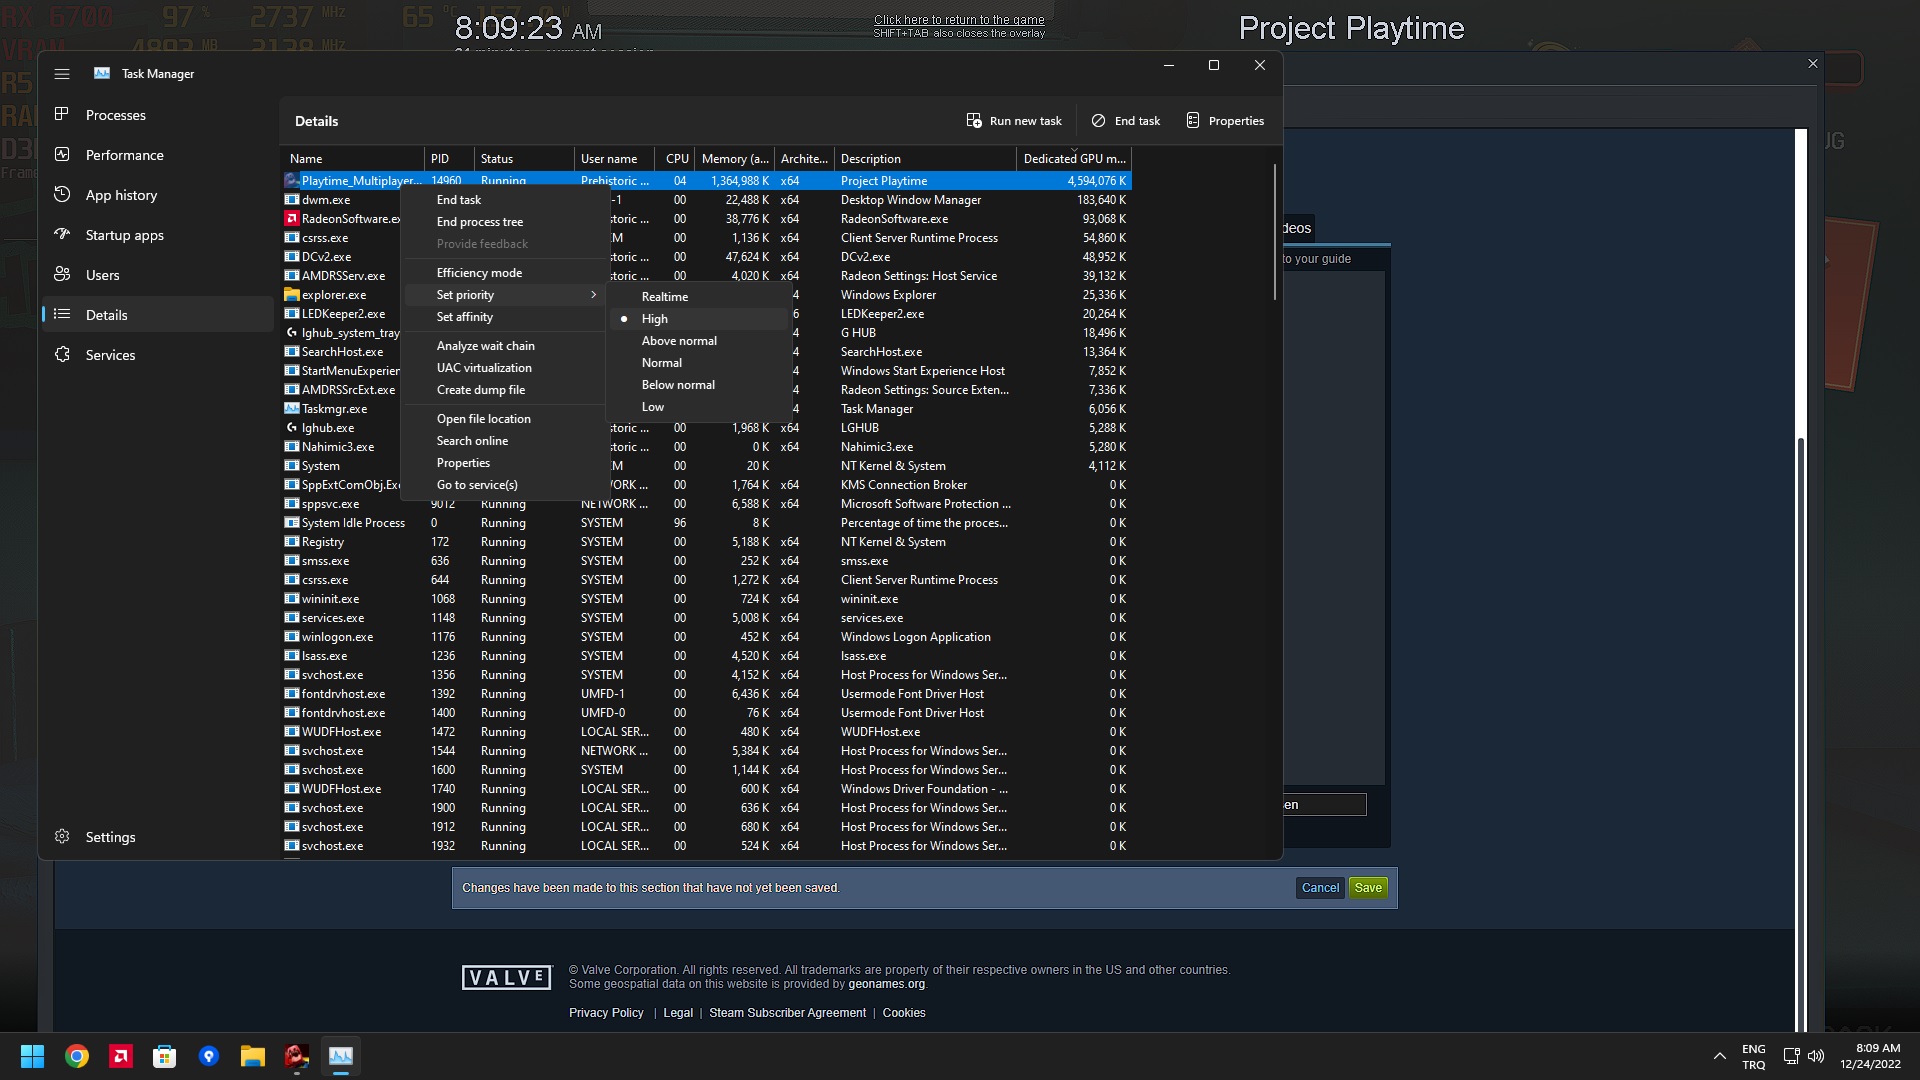Open Startup apps page icon
The height and width of the screenshot is (1080, 1920).
click(62, 234)
